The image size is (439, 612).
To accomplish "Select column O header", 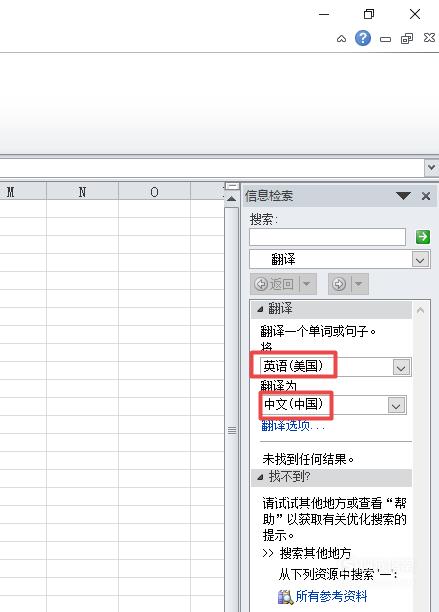I will (155, 192).
